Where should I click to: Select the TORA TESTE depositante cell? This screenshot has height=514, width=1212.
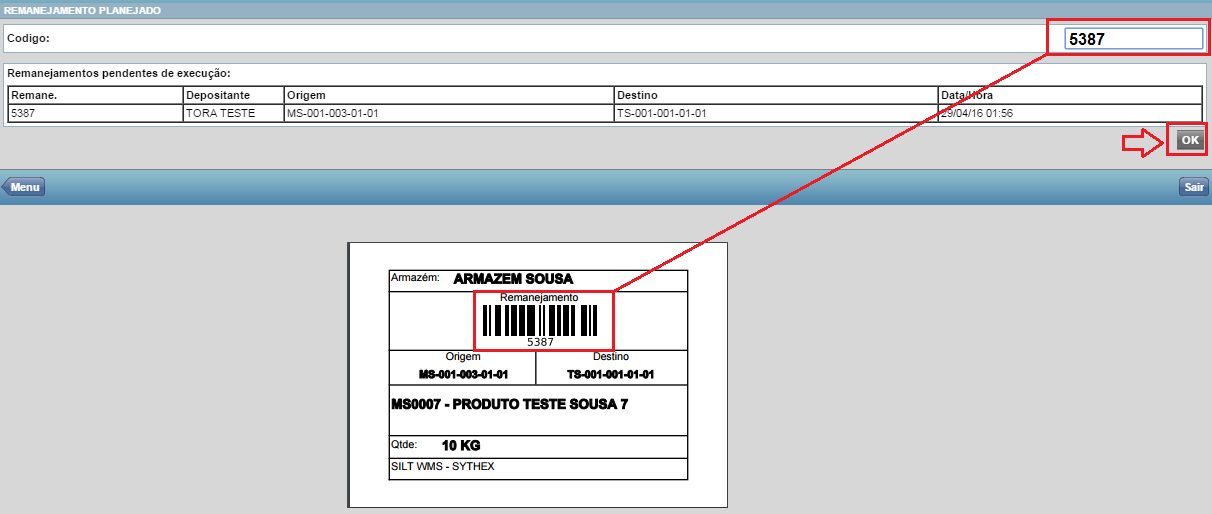pyautogui.click(x=233, y=113)
